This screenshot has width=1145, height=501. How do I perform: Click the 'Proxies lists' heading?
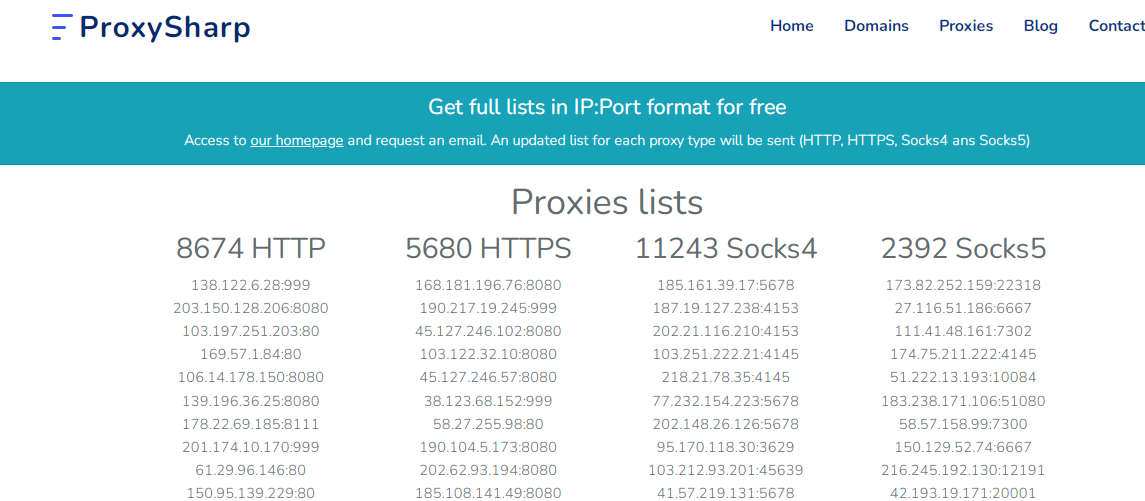(x=607, y=202)
